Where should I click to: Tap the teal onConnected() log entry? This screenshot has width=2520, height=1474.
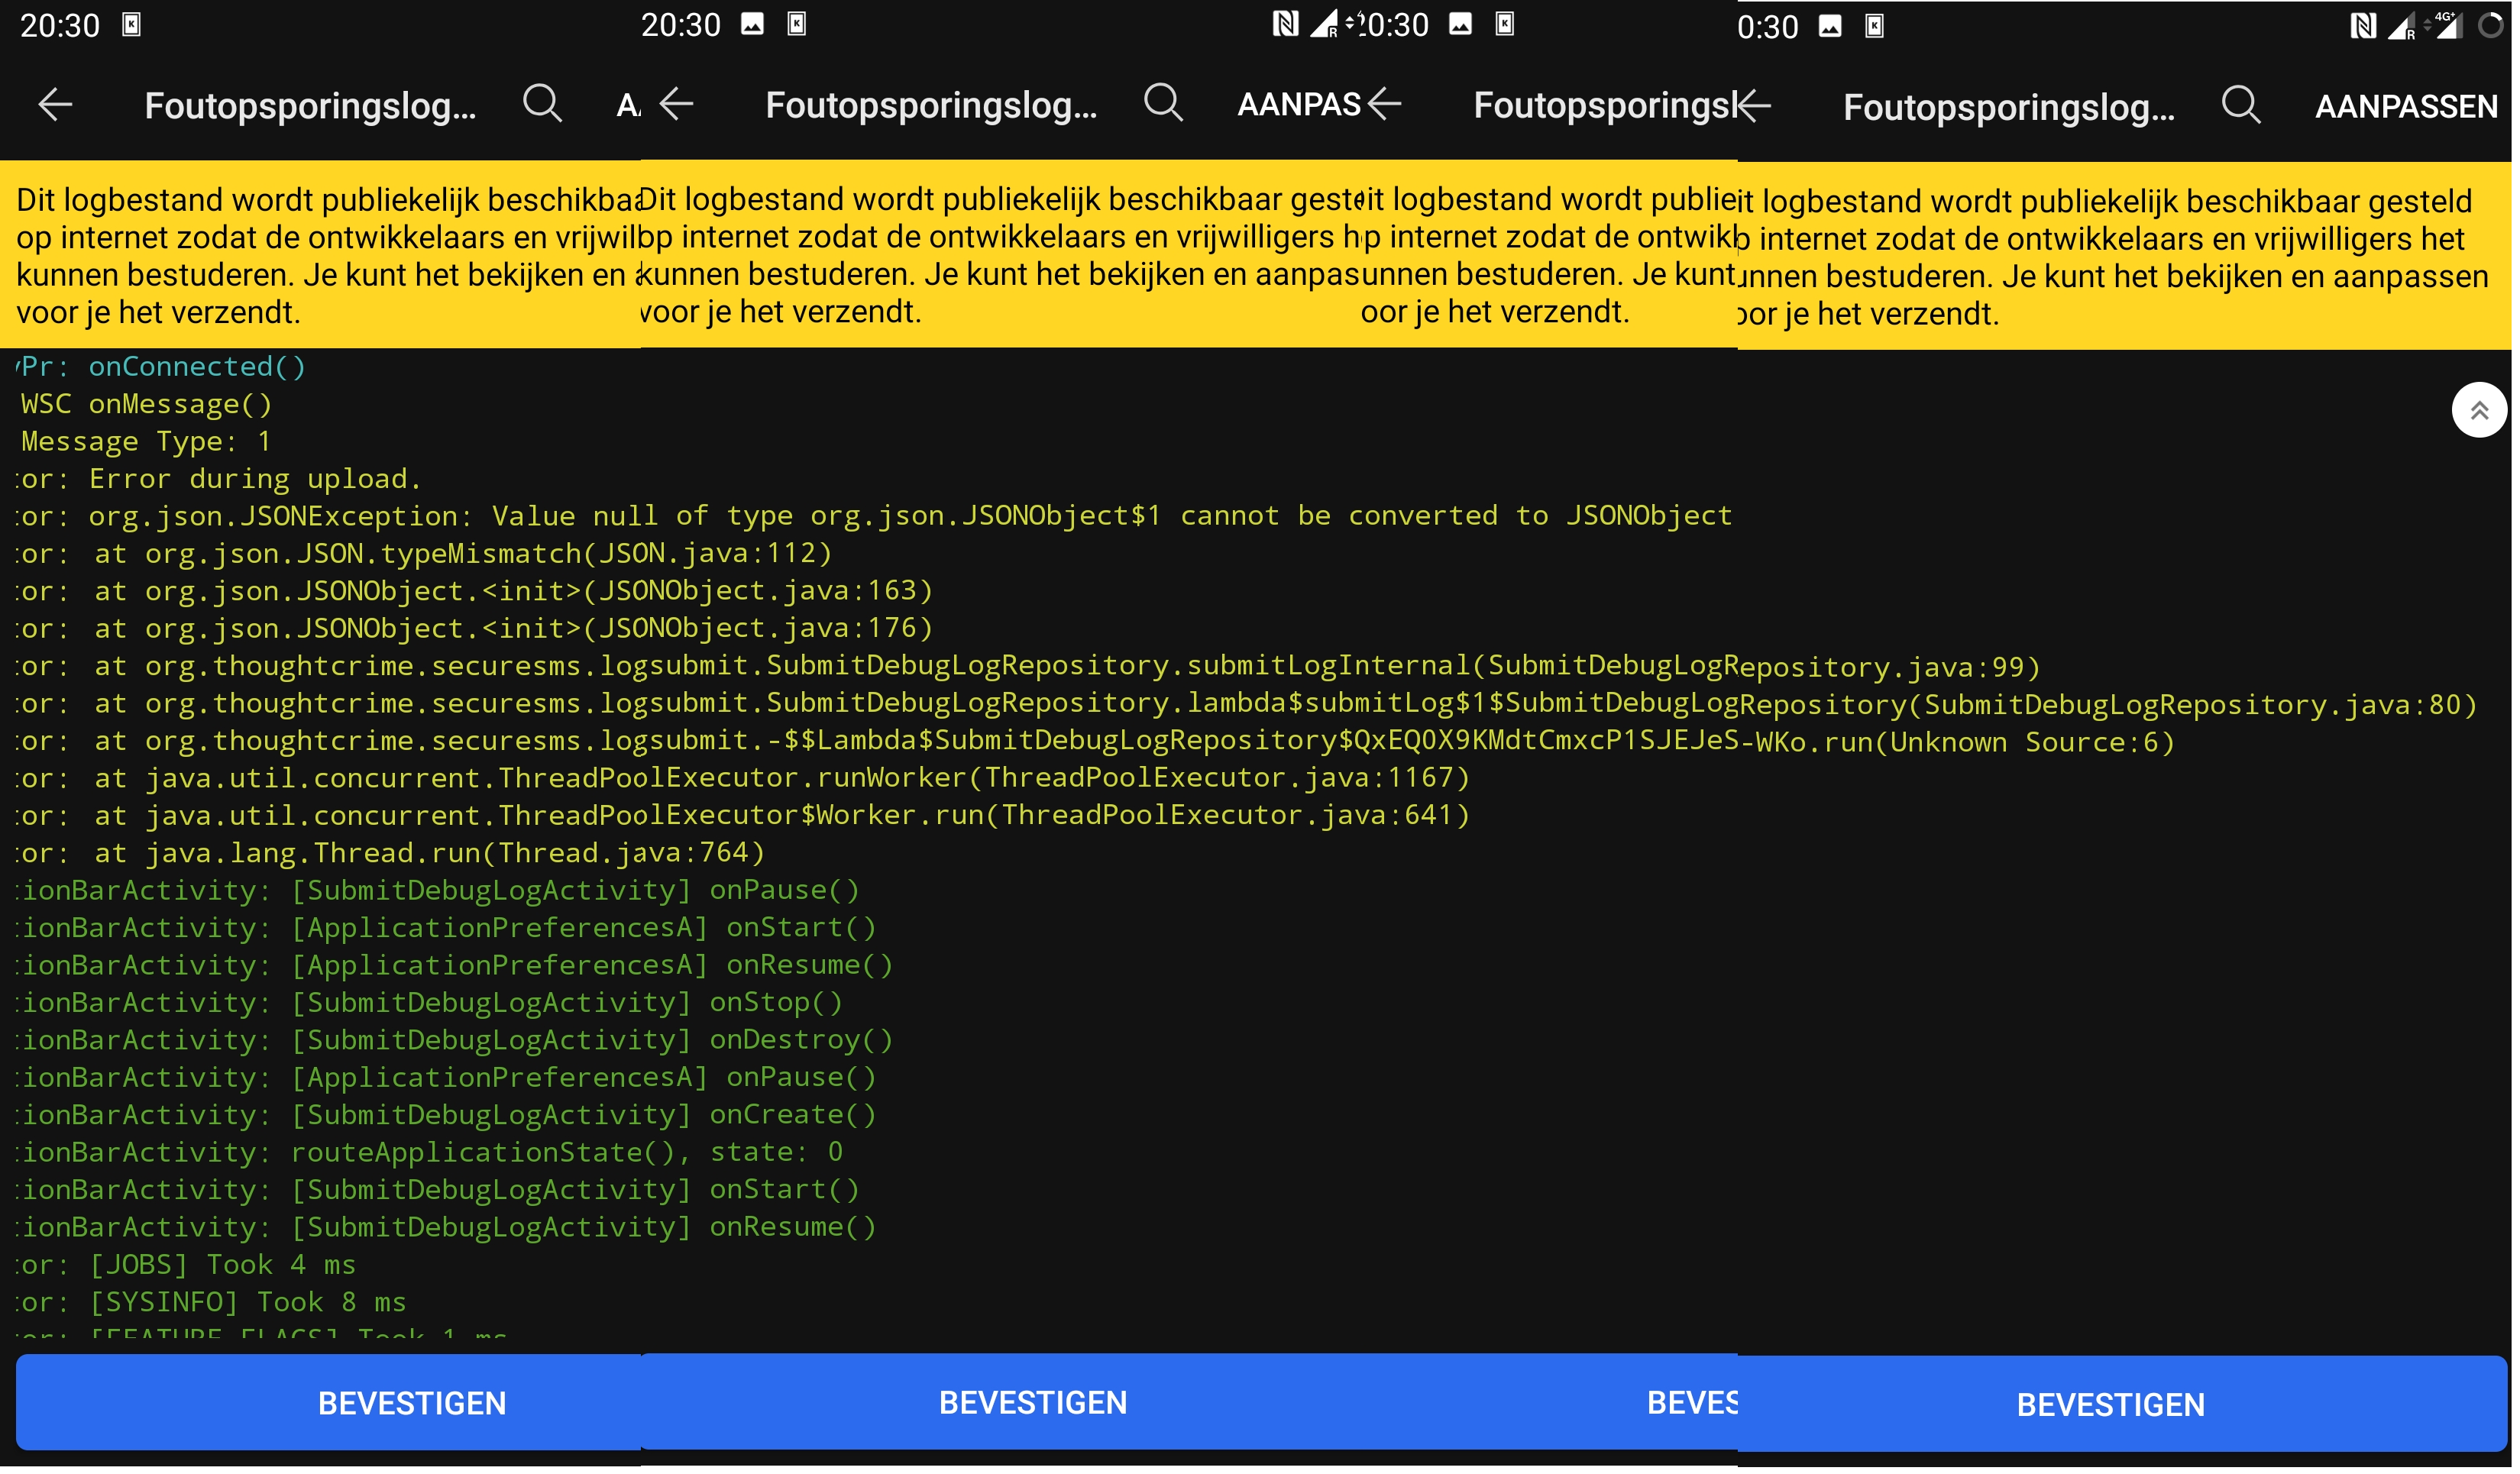(x=196, y=367)
